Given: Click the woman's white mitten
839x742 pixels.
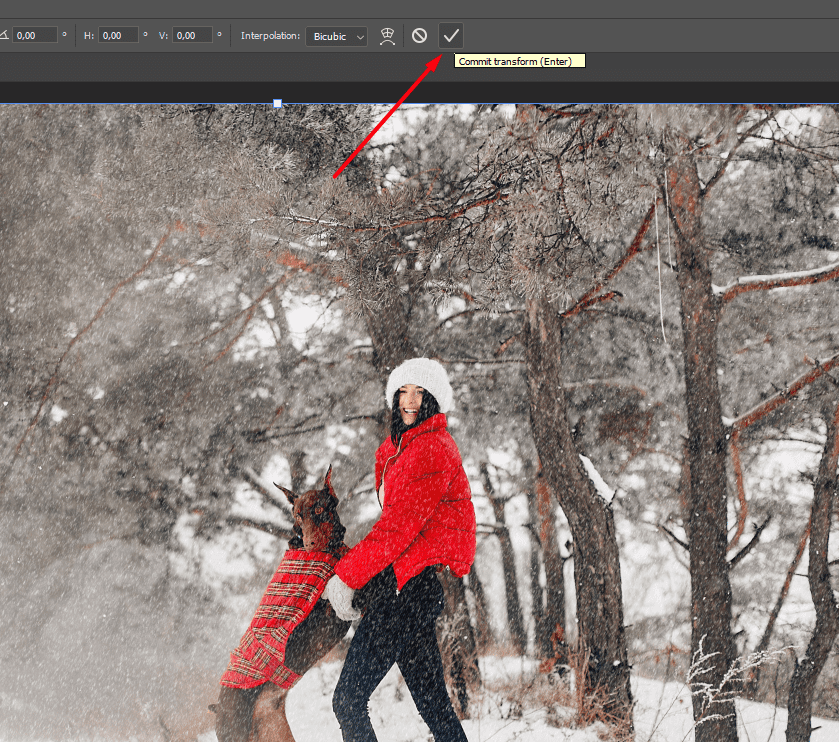Looking at the screenshot, I should pyautogui.click(x=341, y=598).
